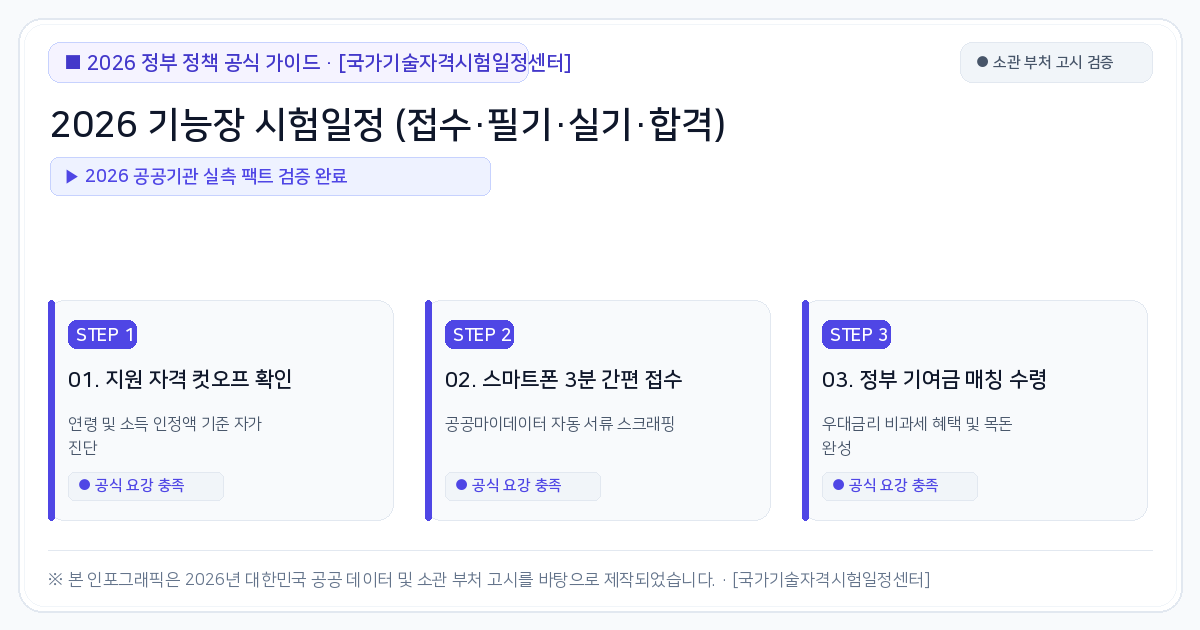Click the 공식 요강 충족 tag in STEP 3 card
Viewport: 1200px width, 630px height.
tap(900, 486)
